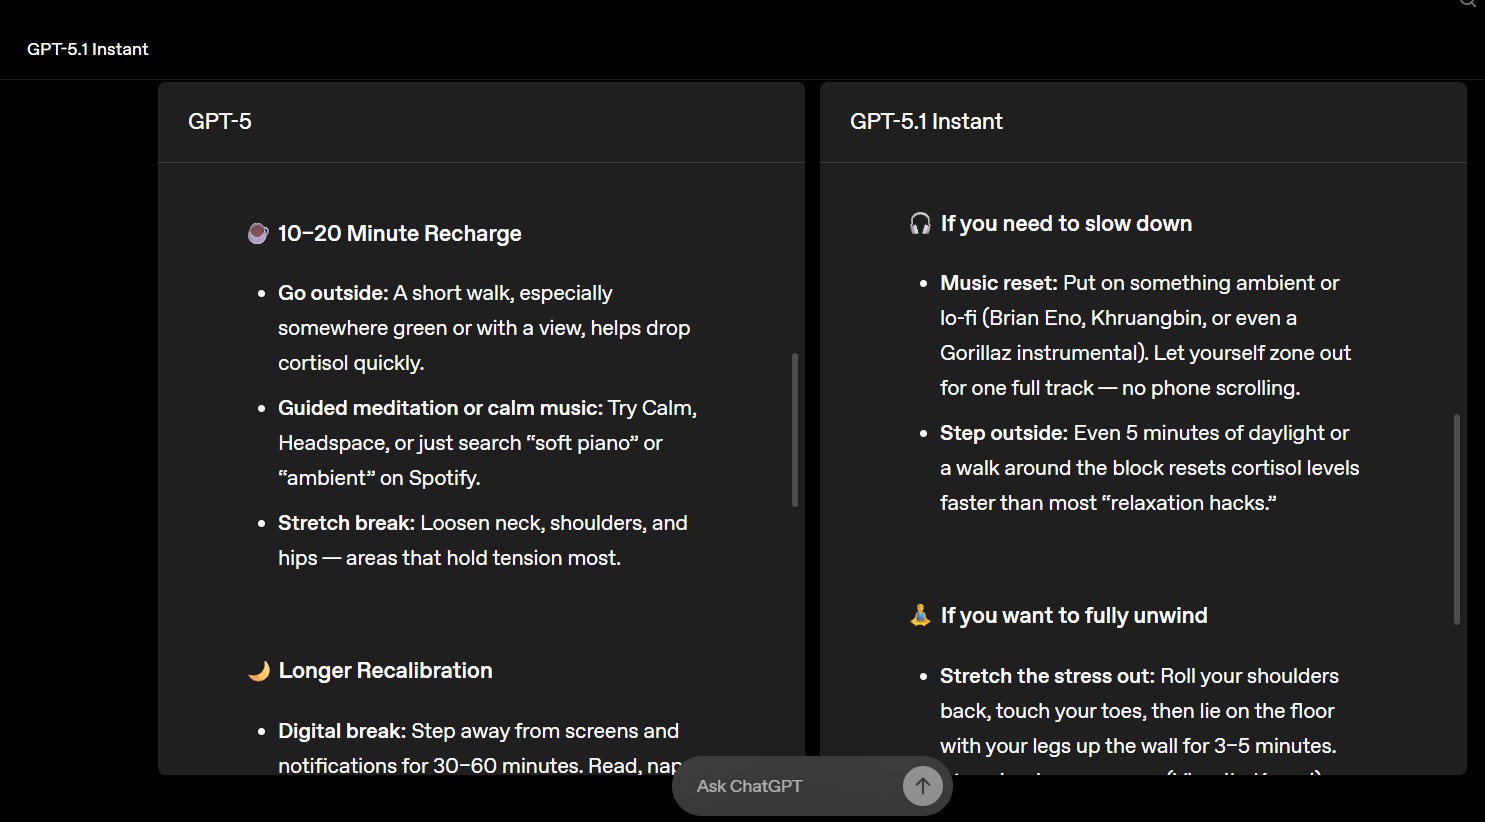Click the send arrow button
The image size is (1485, 822).
(922, 786)
